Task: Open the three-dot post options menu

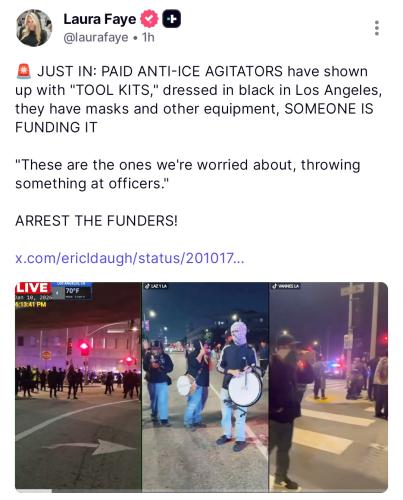Action: click(377, 28)
